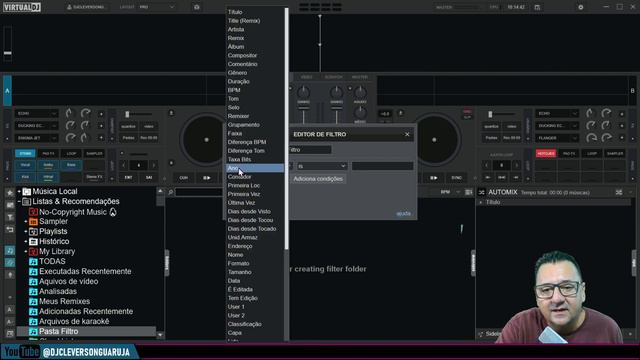Open the left deck DUCKING EC effect dropdown
The height and width of the screenshot is (360, 640).
pyautogui.click(x=36, y=126)
